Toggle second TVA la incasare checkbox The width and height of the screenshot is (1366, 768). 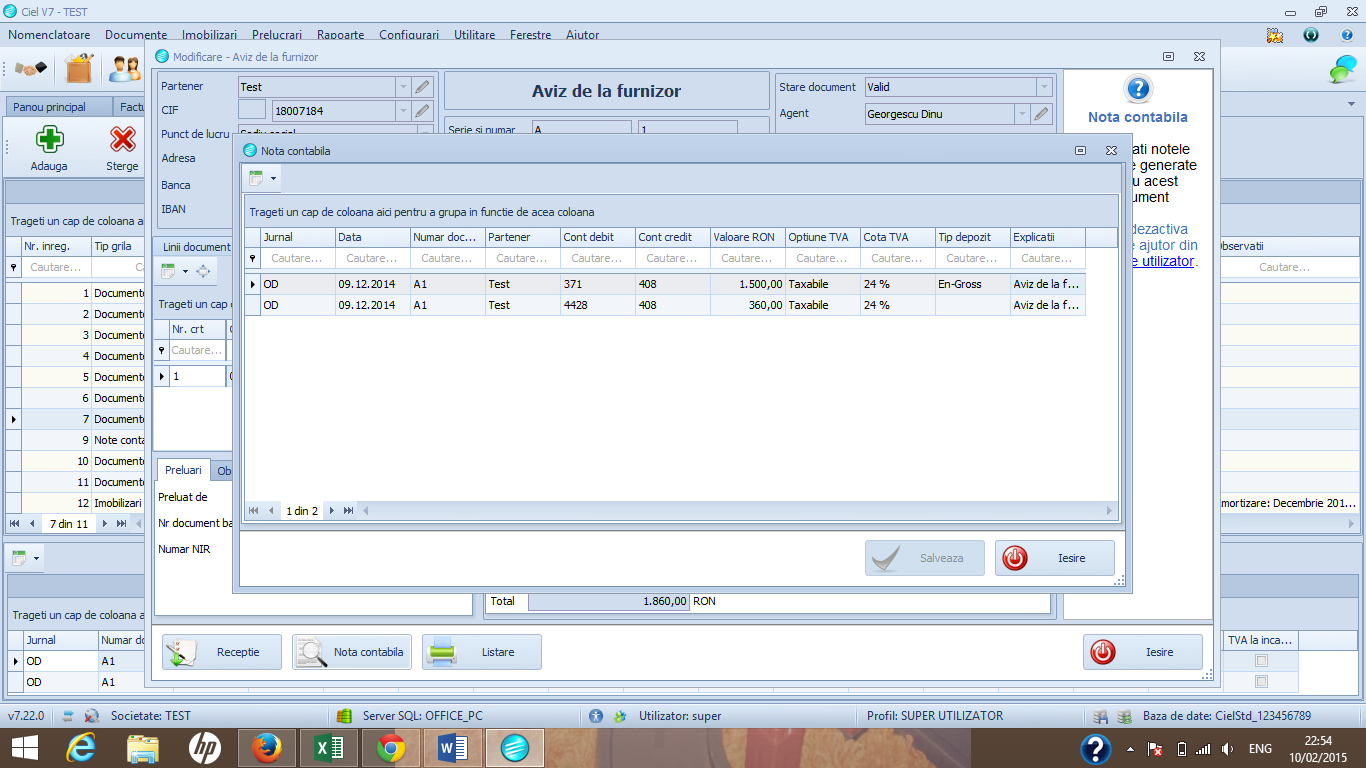point(1261,682)
